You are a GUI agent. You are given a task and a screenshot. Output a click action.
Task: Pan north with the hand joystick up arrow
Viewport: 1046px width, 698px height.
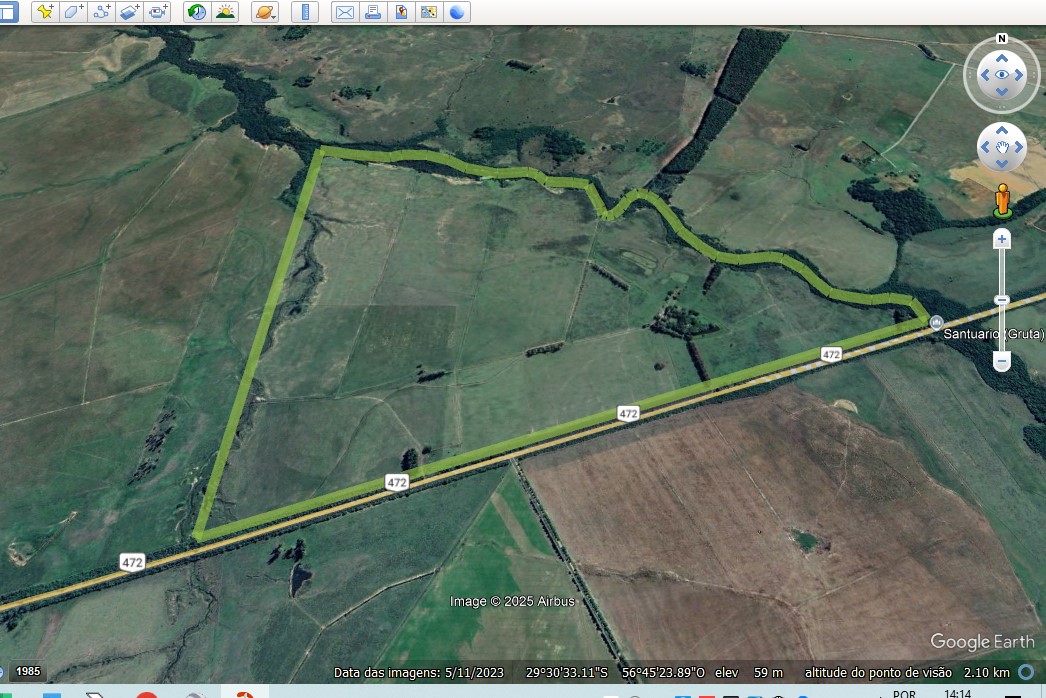[x=1001, y=130]
